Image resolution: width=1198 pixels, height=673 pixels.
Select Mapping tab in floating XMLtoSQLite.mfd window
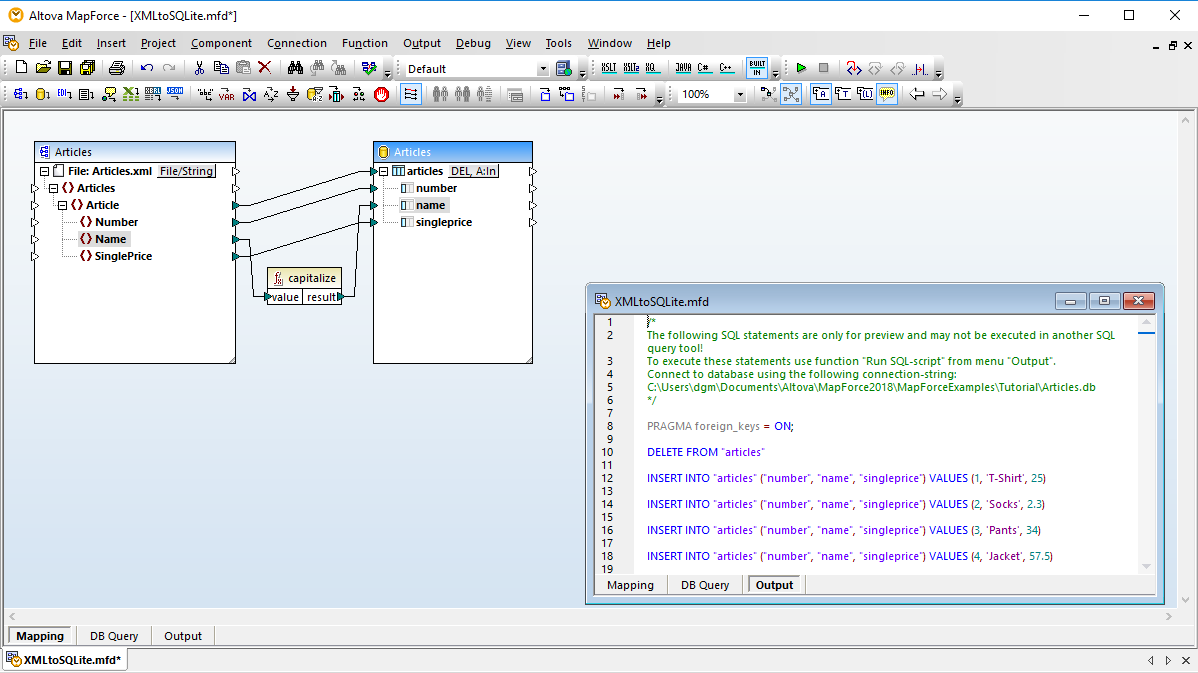[x=630, y=584]
